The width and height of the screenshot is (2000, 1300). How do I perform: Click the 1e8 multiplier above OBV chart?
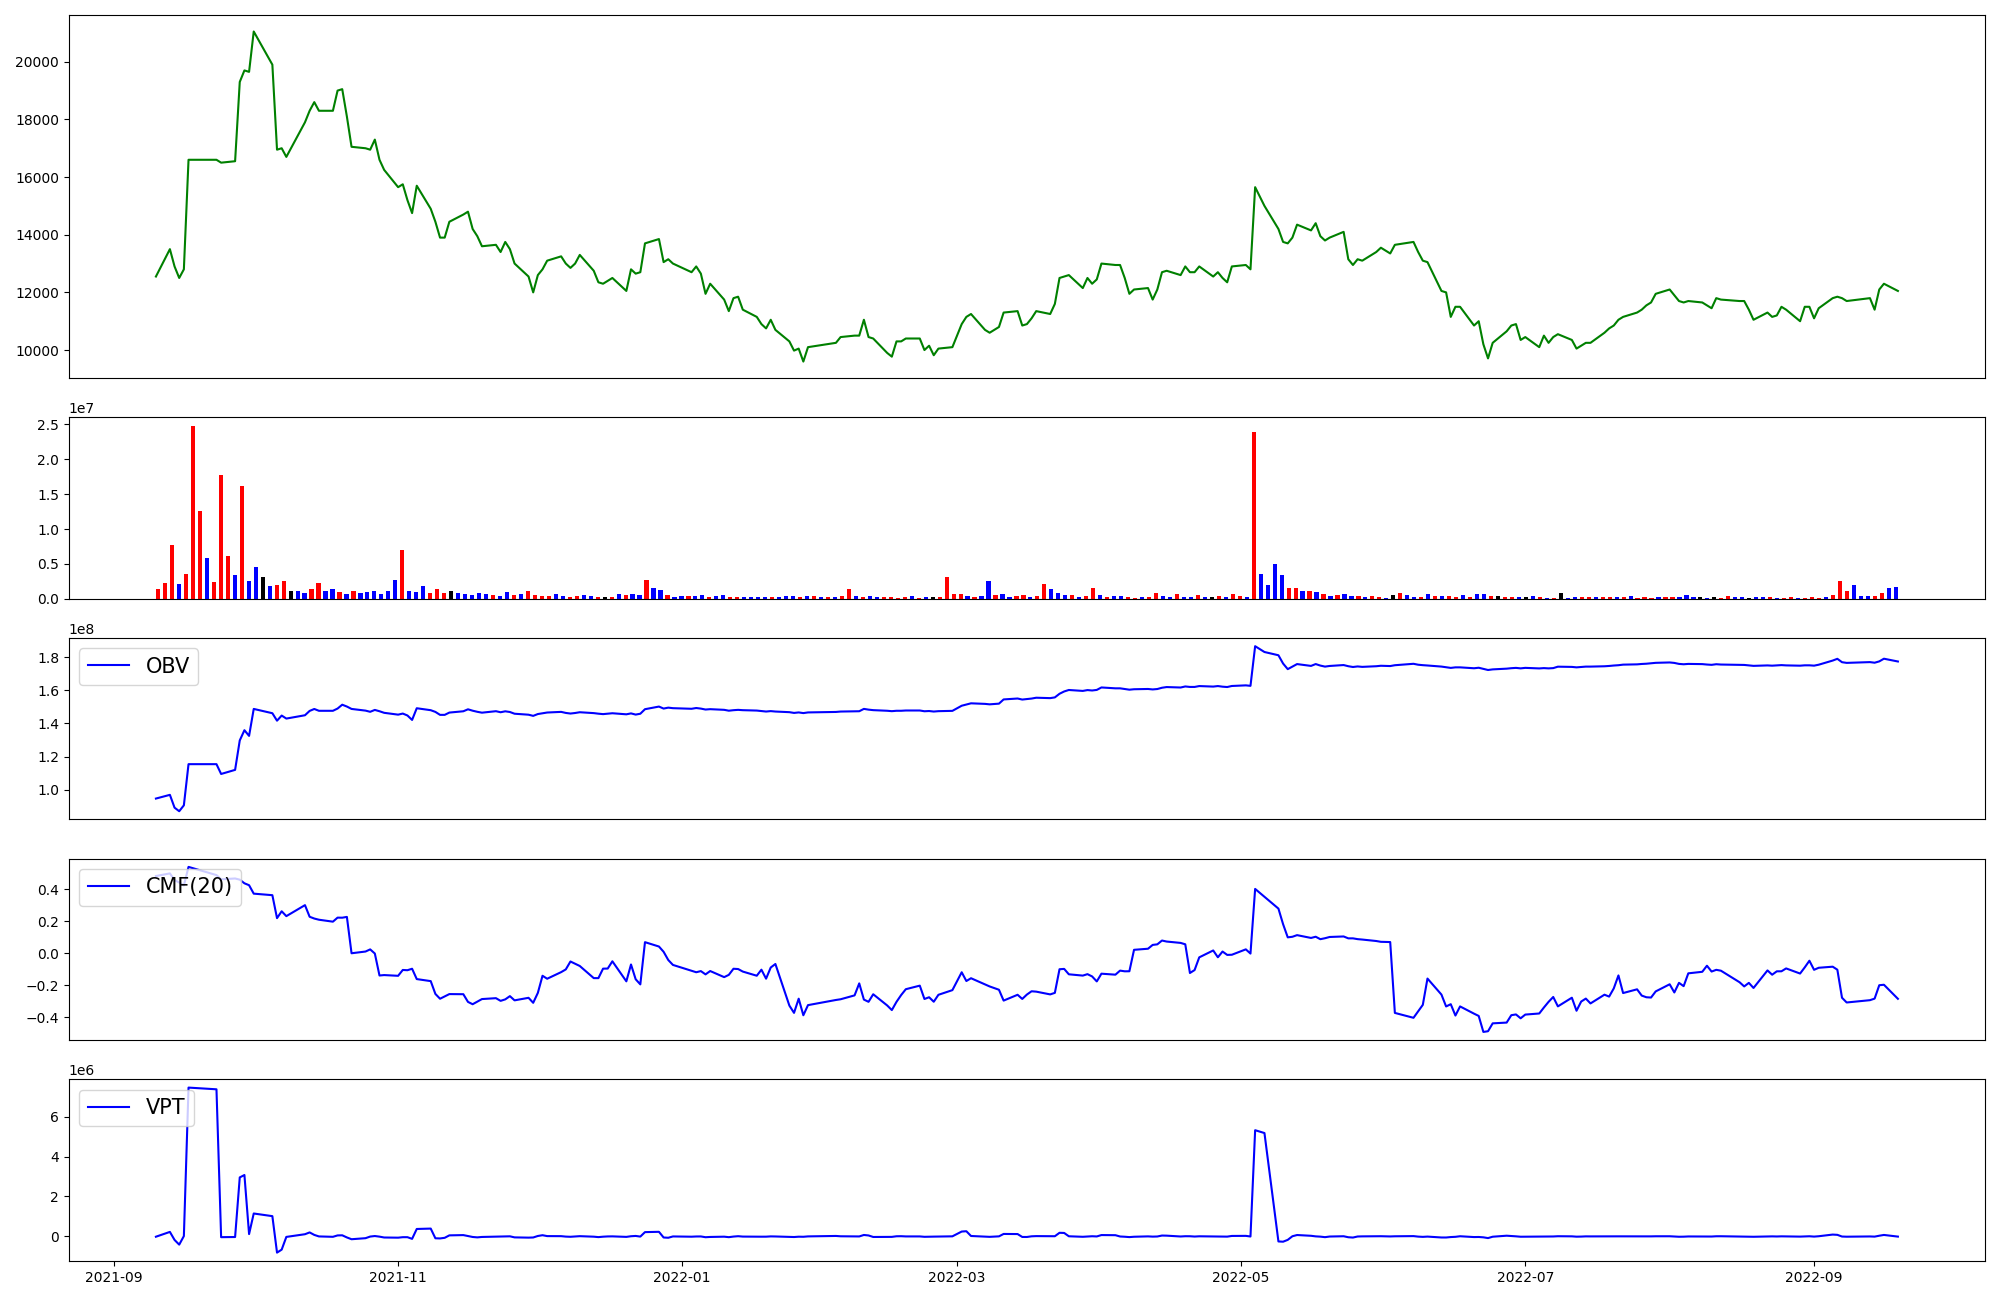[81, 630]
